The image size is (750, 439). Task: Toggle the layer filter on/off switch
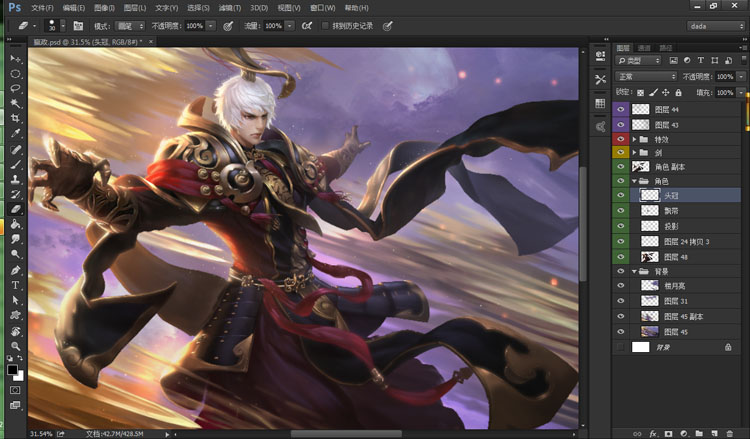point(744,60)
